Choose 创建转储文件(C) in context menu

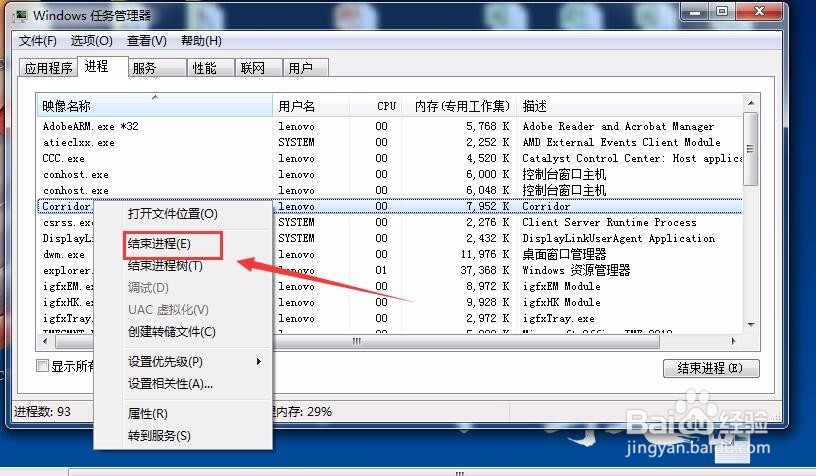pos(172,332)
